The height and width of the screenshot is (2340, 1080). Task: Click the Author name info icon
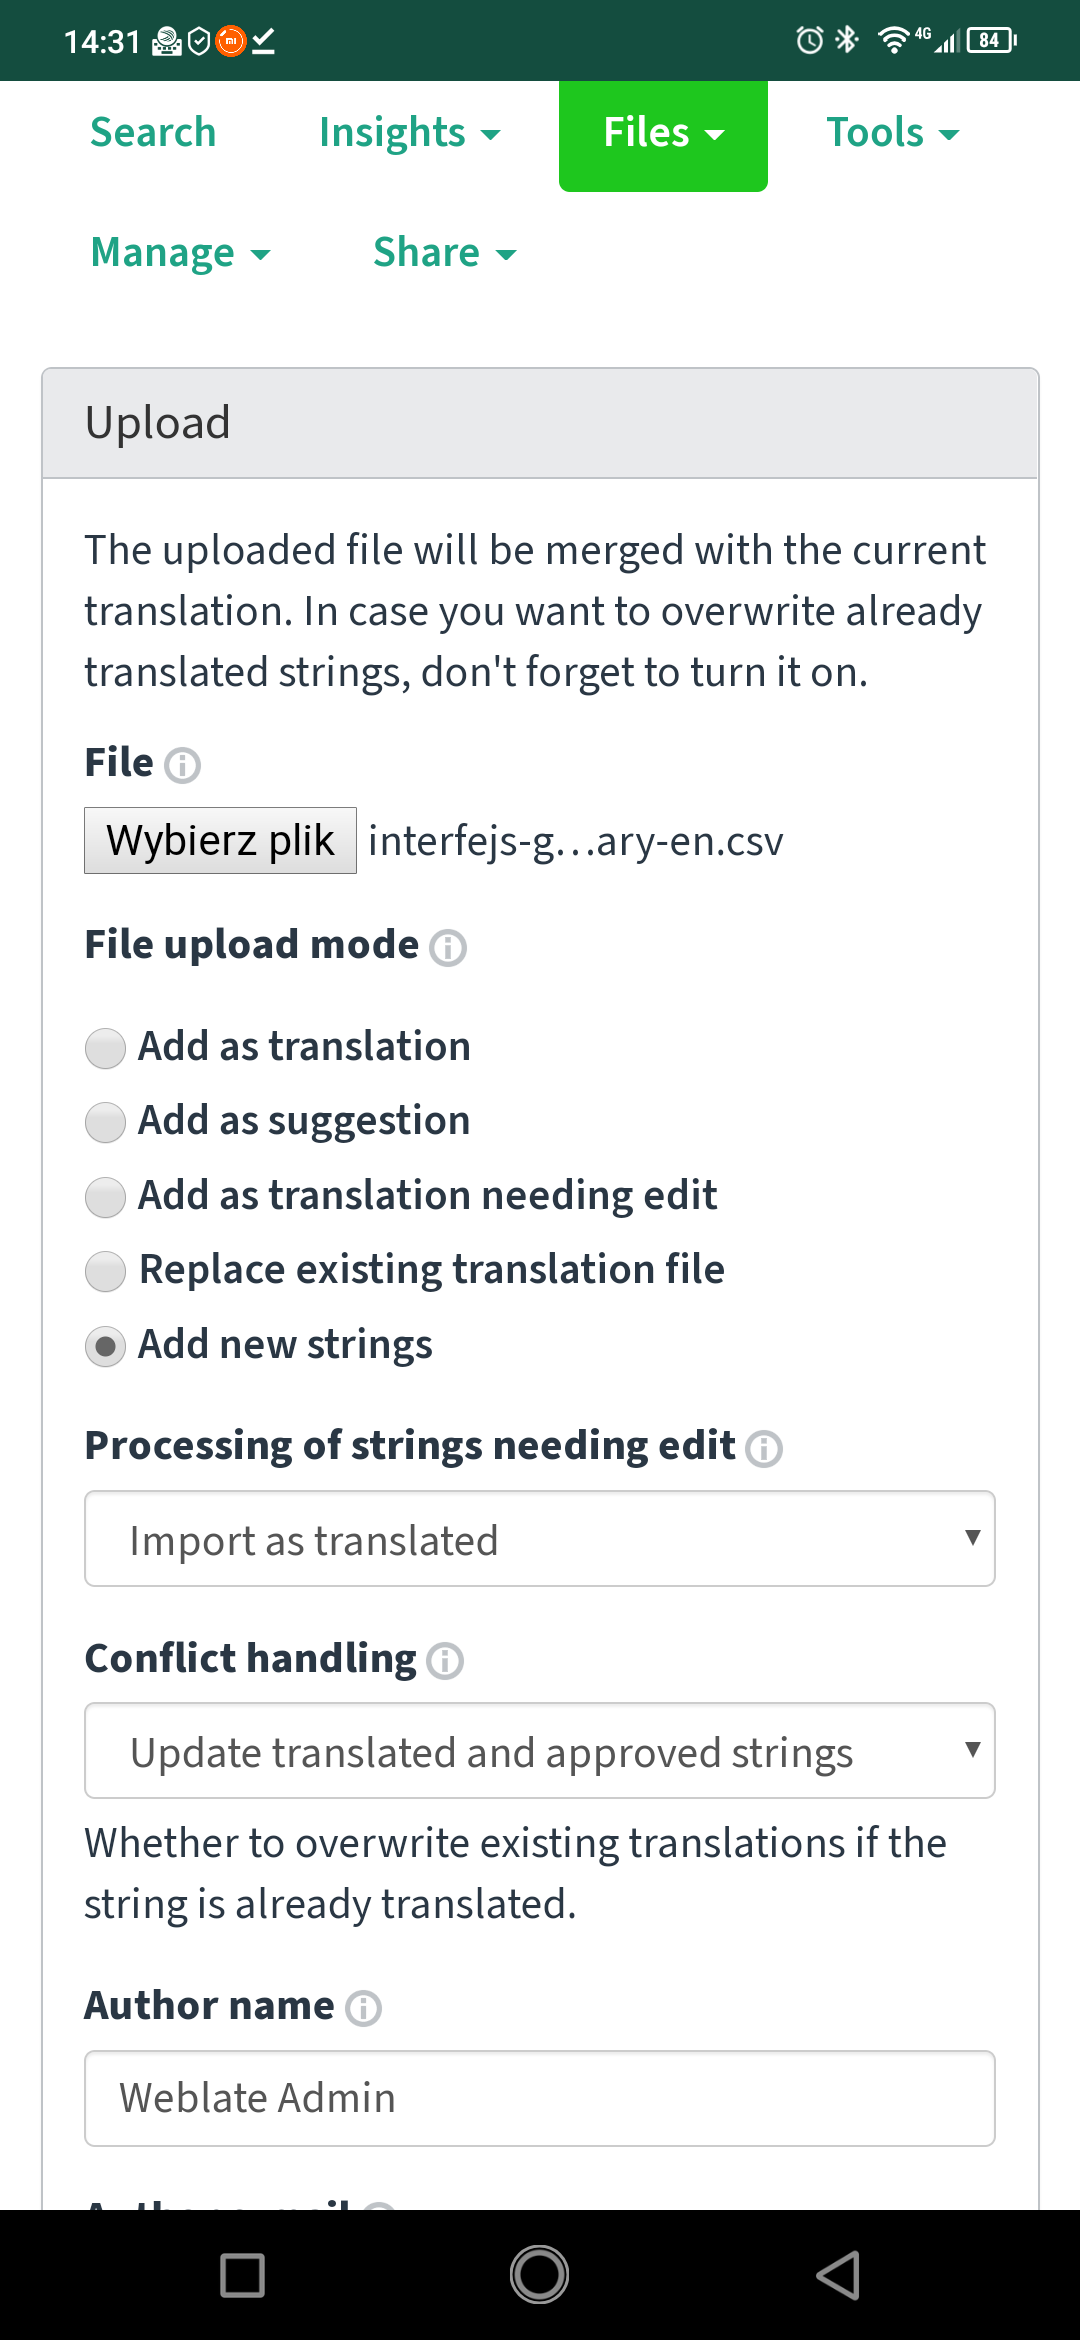363,2008
